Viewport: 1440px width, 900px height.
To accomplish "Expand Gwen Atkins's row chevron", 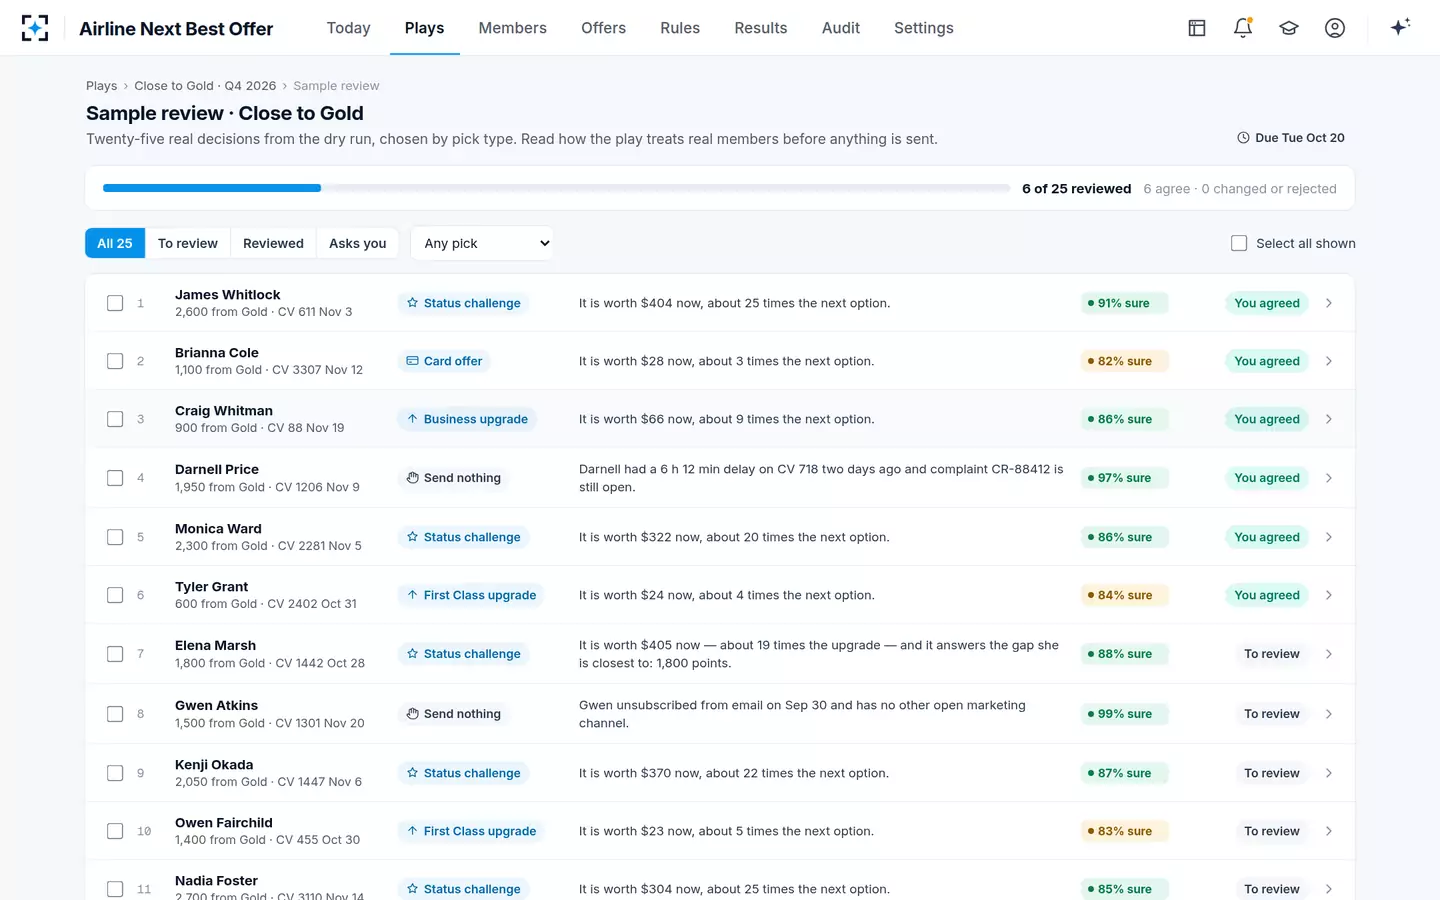I will click(x=1329, y=714).
